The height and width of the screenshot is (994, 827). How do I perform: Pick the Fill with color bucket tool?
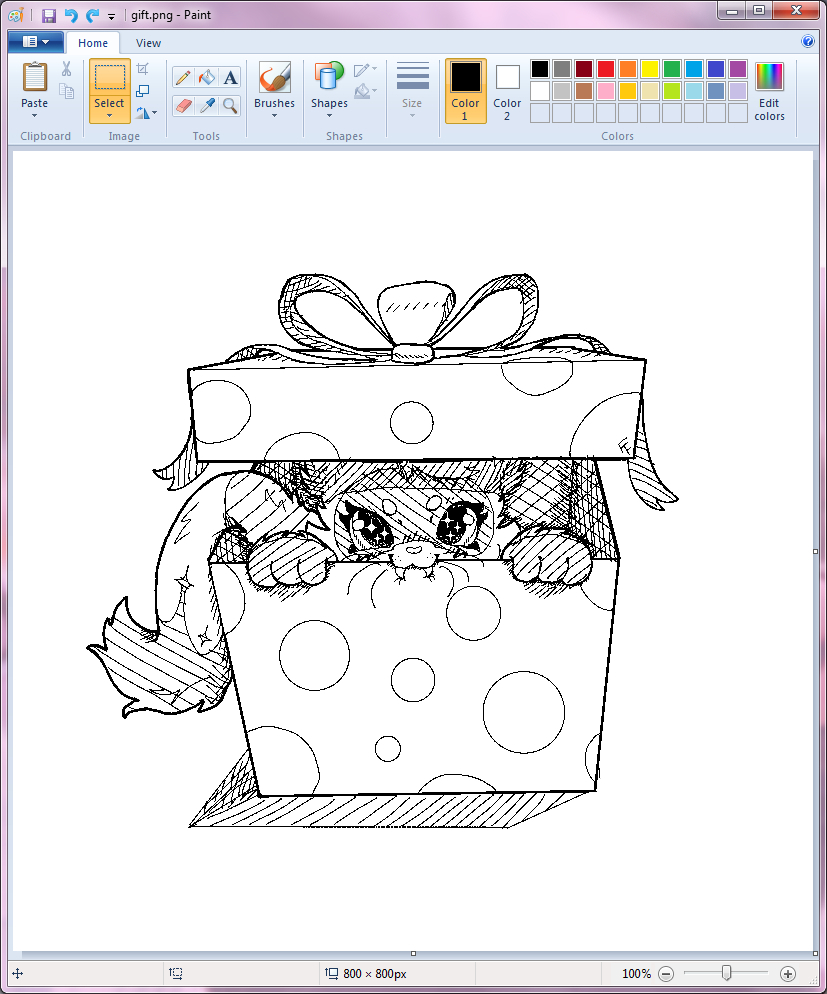(207, 78)
